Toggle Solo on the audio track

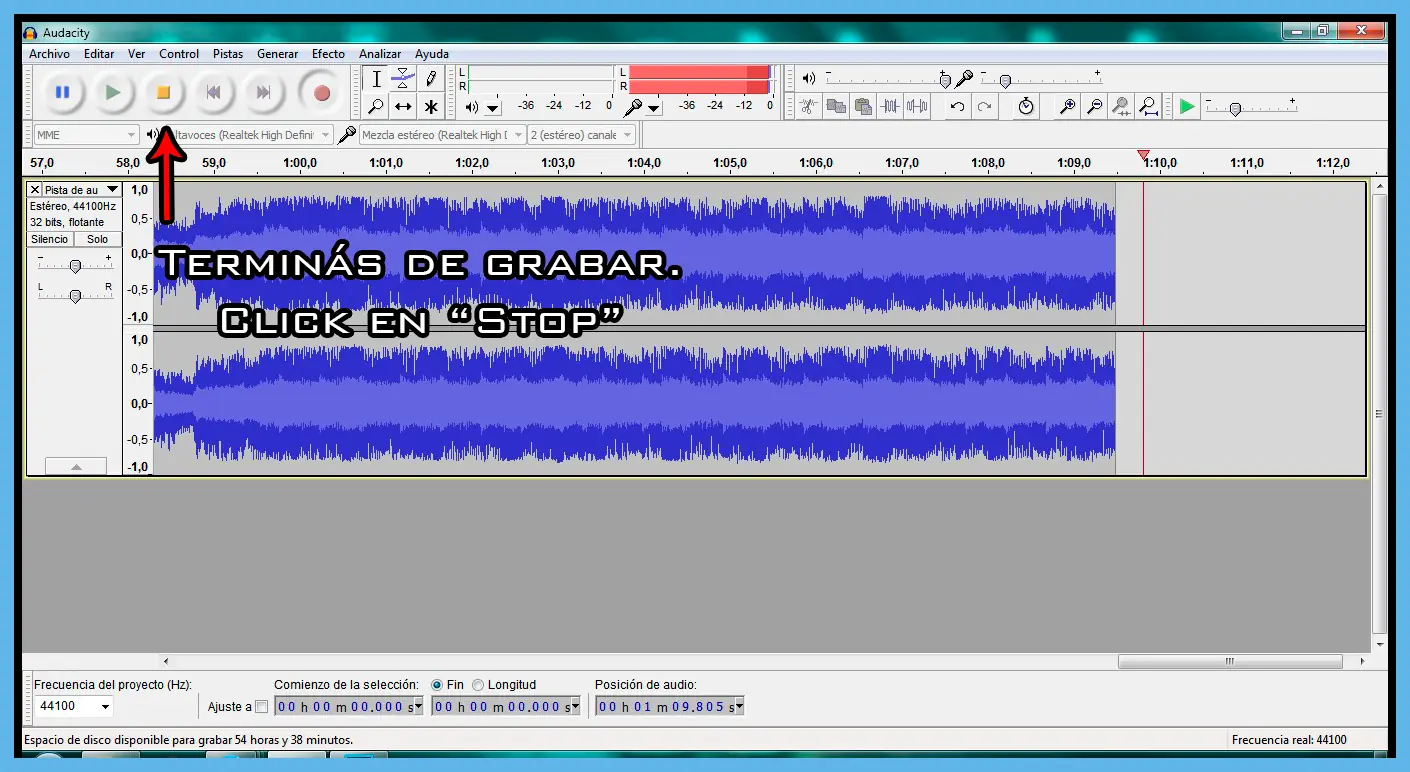click(97, 240)
